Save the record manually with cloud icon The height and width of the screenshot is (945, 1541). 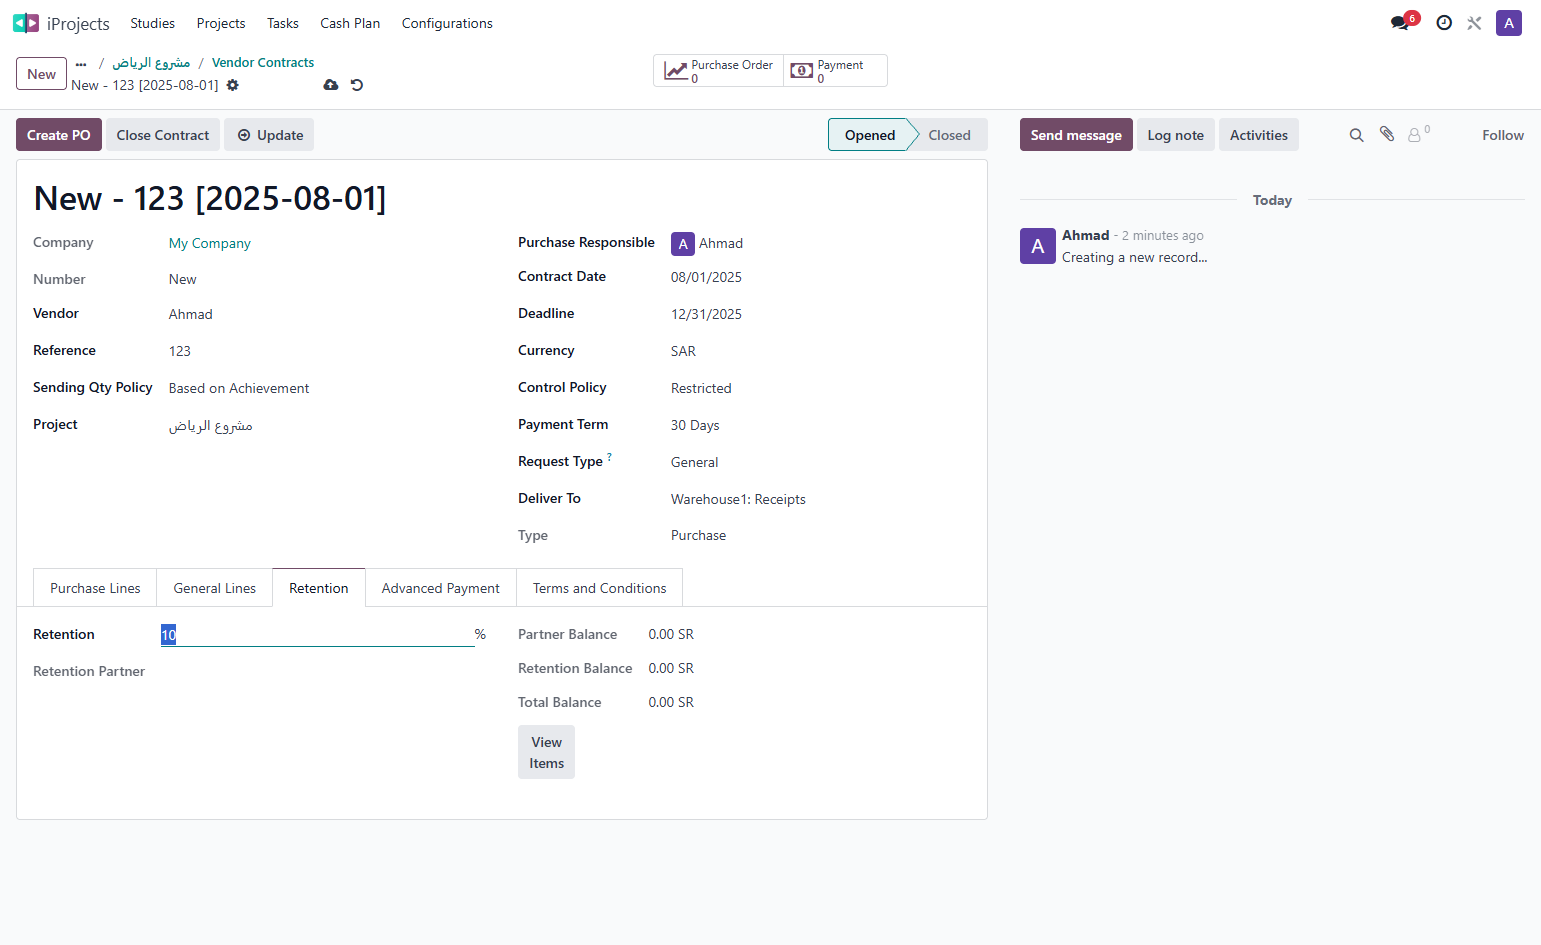(x=331, y=85)
